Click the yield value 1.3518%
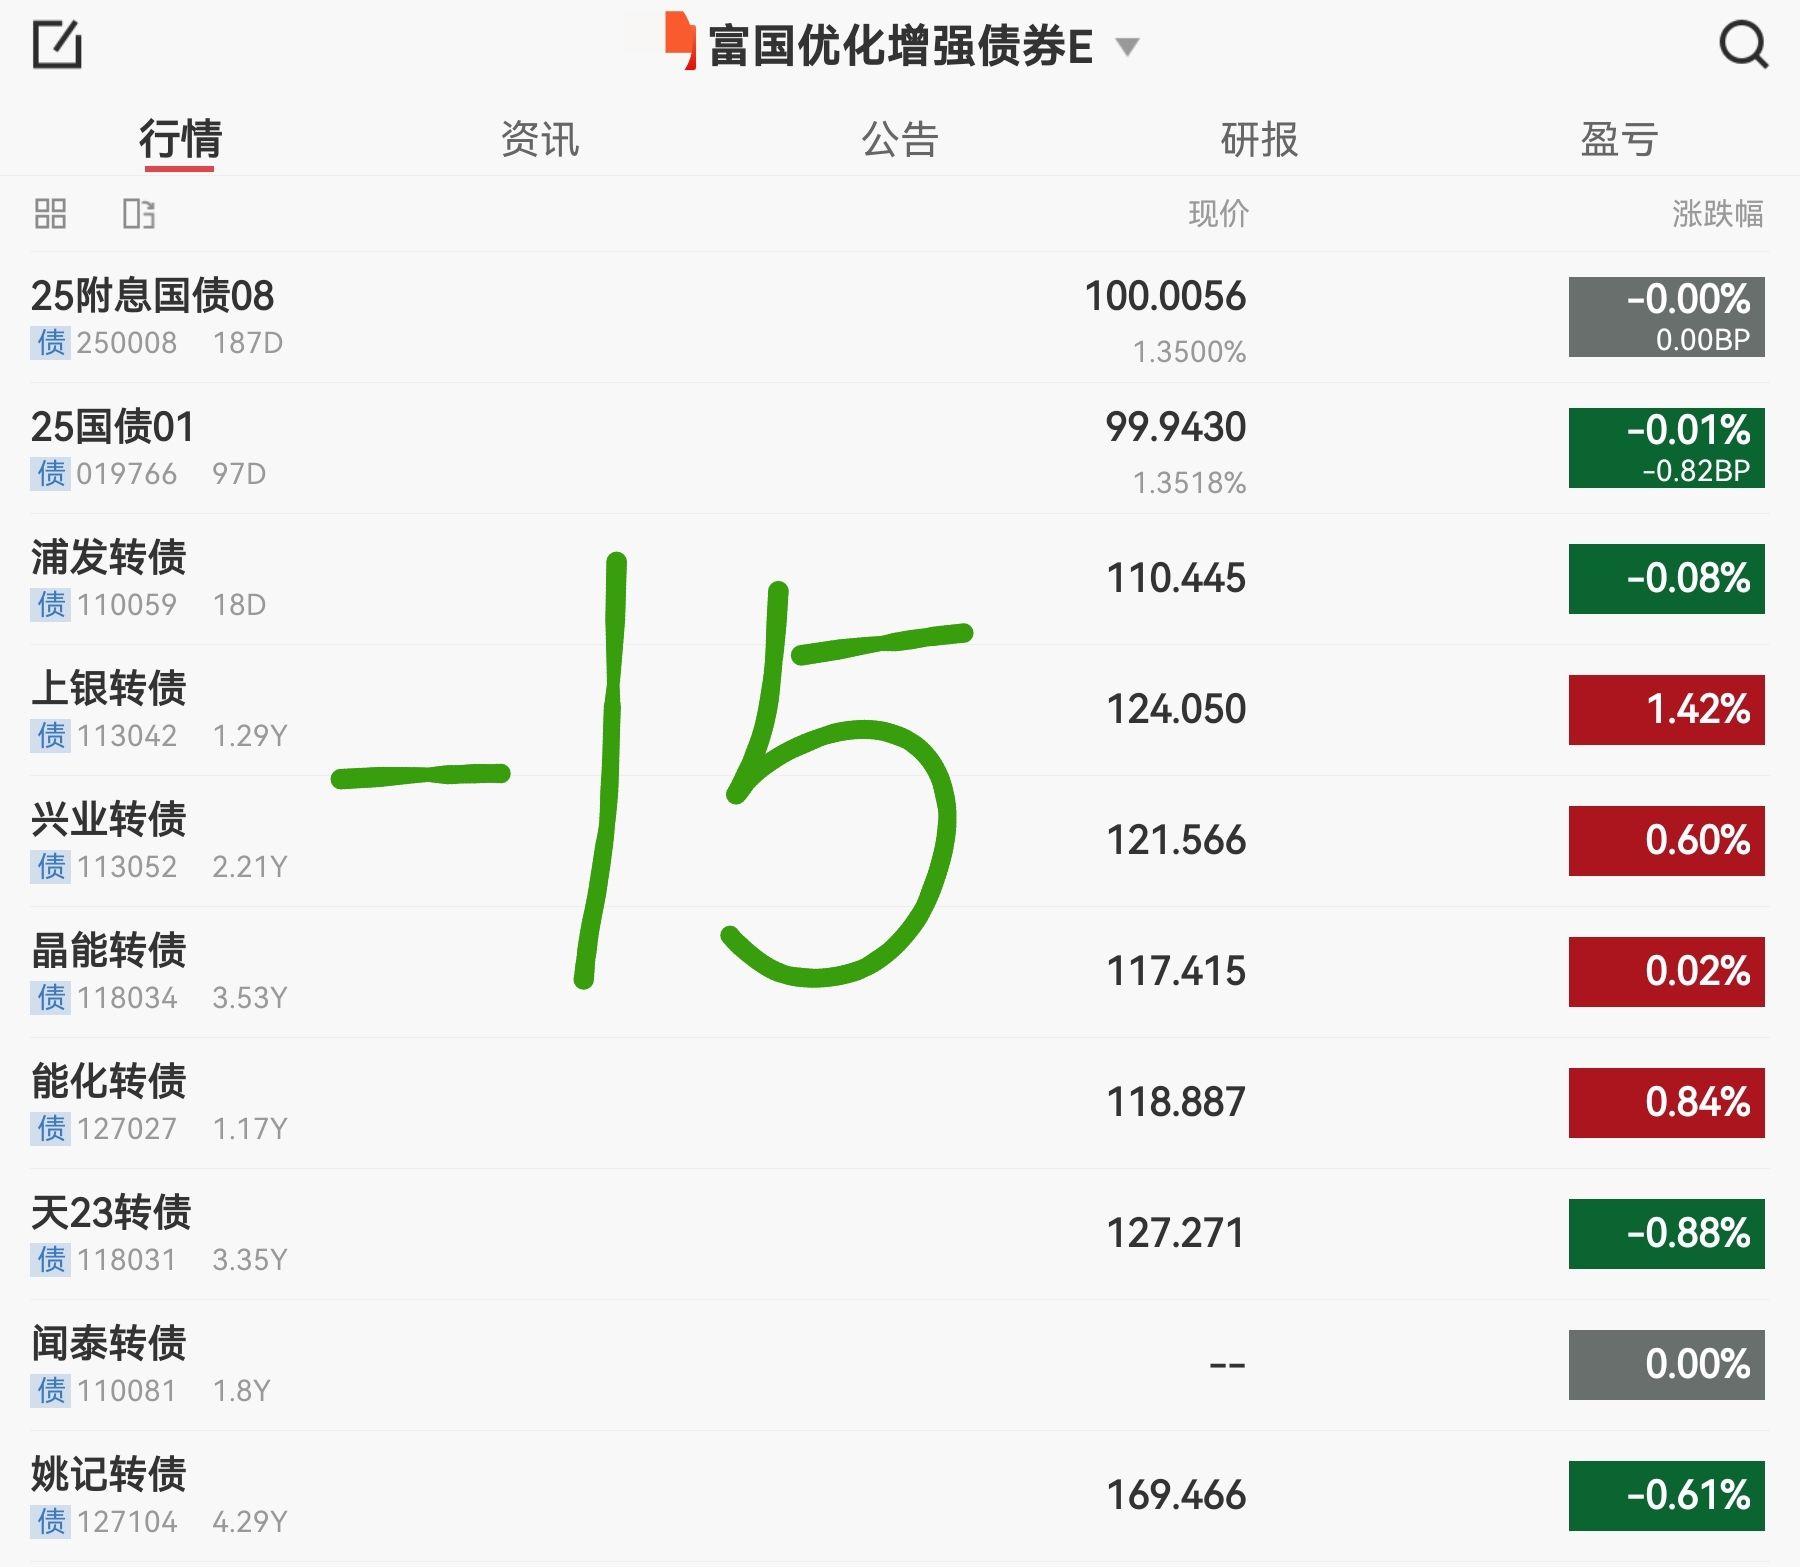Viewport: 1800px width, 1567px height. pos(1189,483)
